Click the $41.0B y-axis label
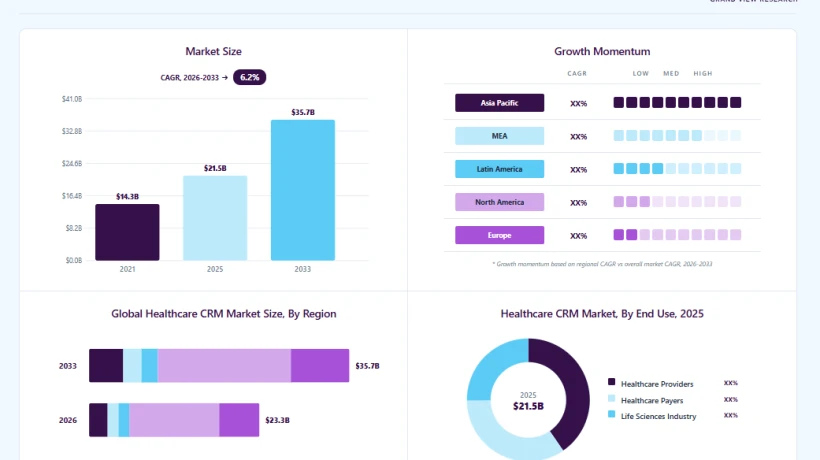 (x=72, y=99)
